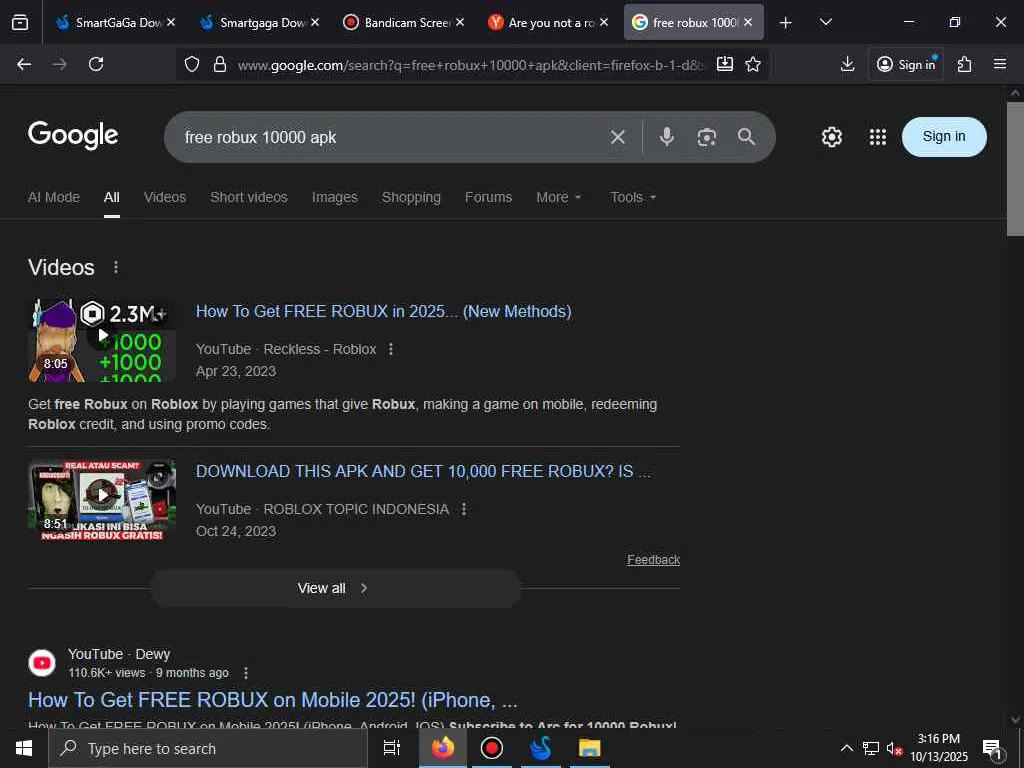Image resolution: width=1024 pixels, height=768 pixels.
Task: View all video results
Action: (336, 588)
